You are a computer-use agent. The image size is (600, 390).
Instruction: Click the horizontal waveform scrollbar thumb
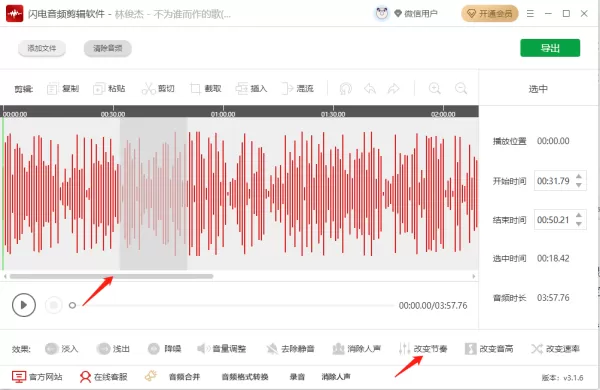click(111, 276)
